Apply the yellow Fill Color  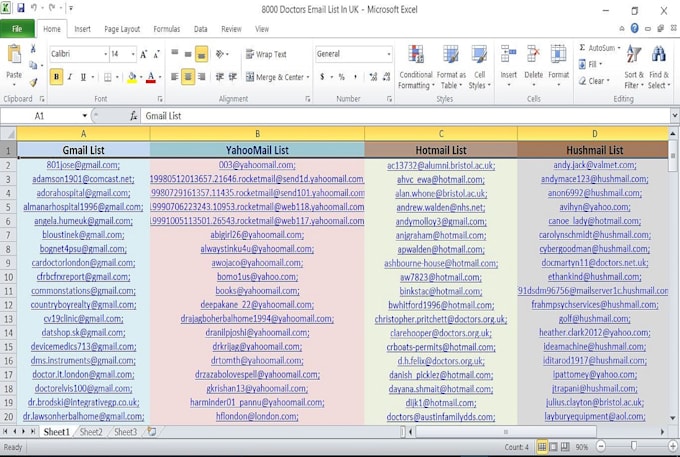click(x=132, y=78)
